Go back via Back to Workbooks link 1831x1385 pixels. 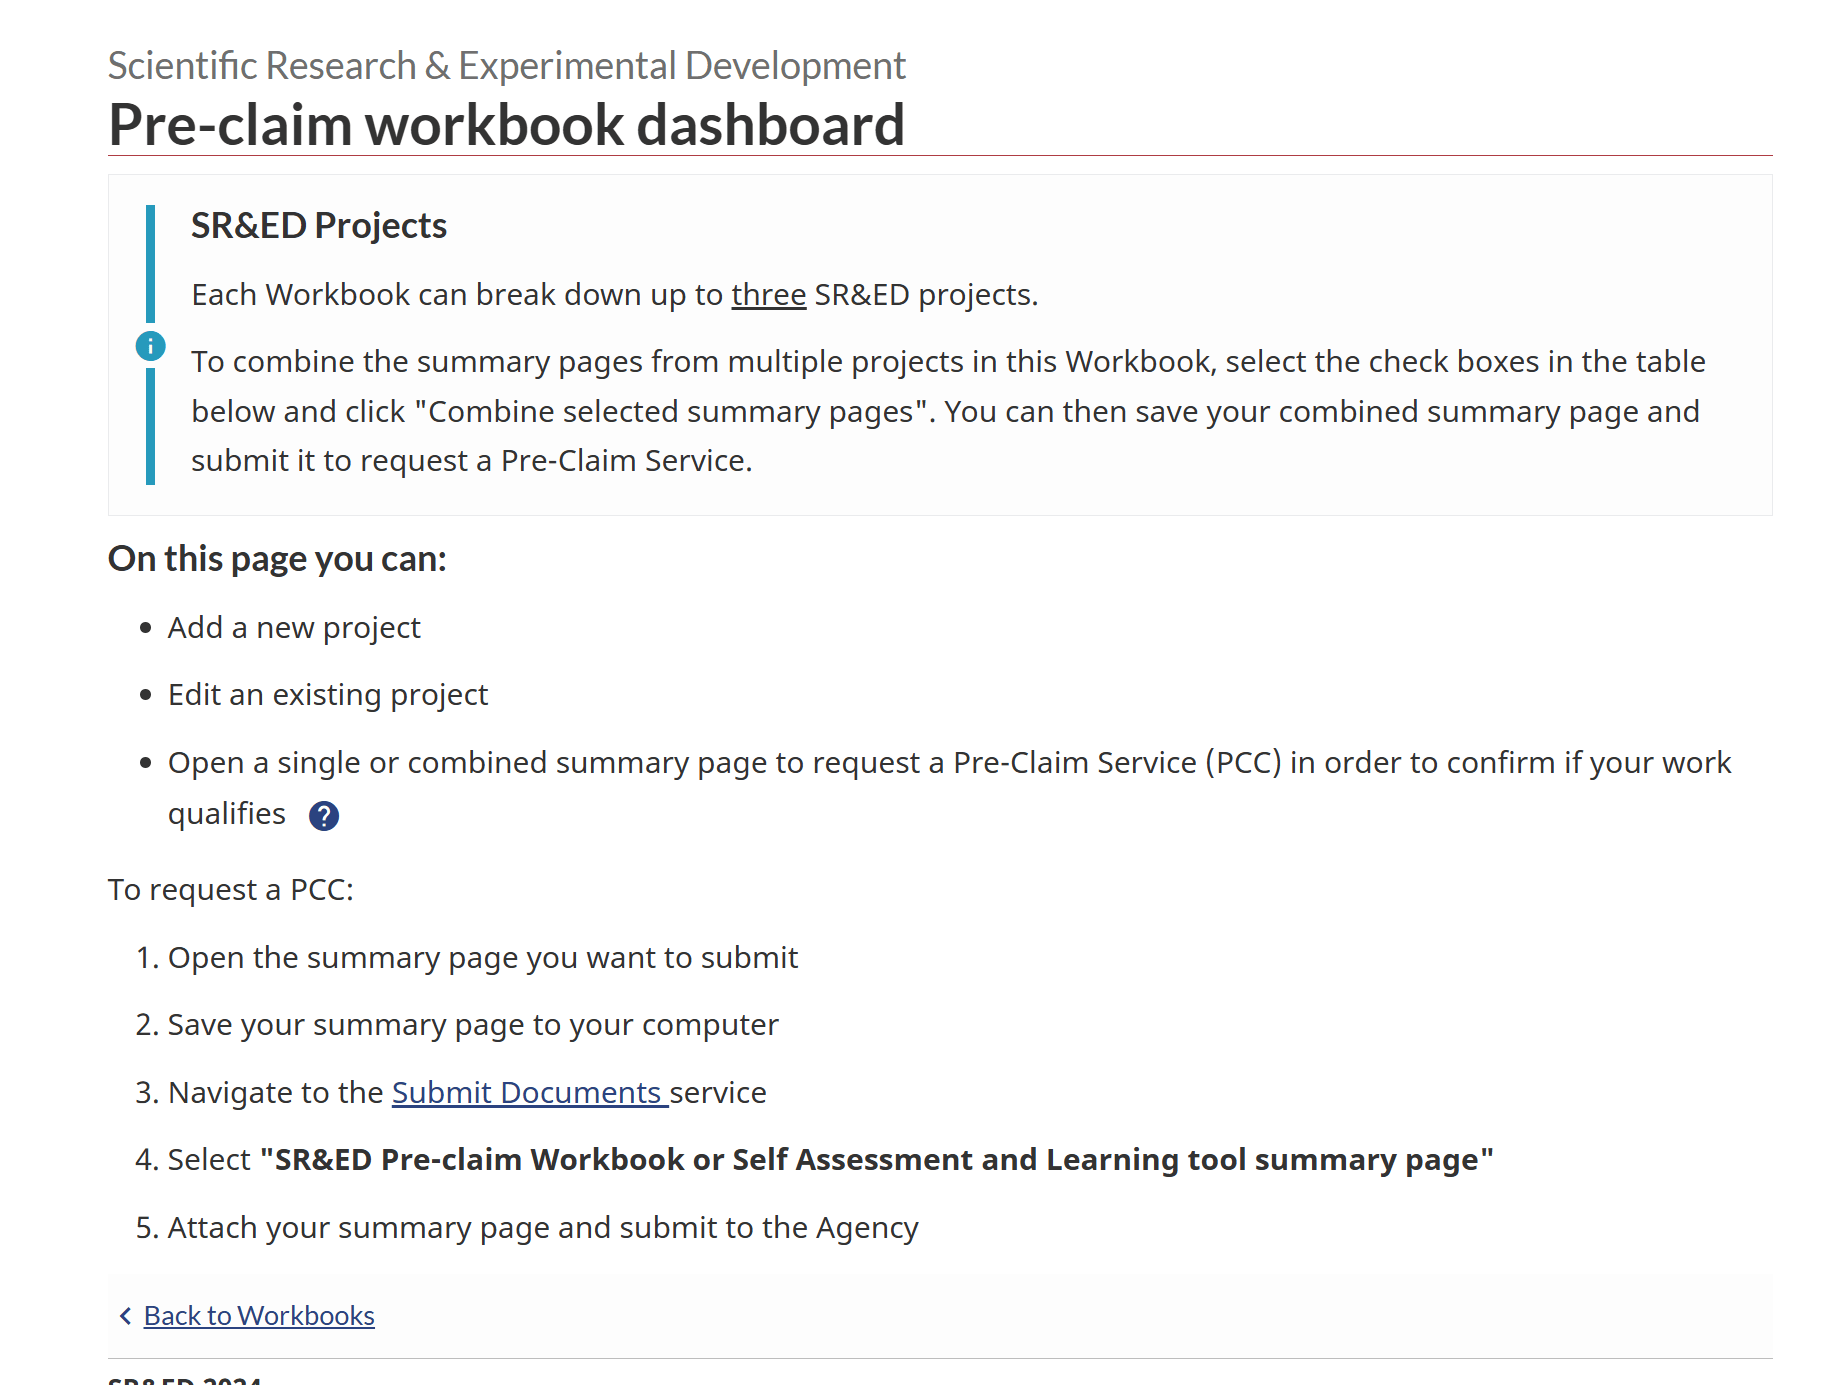click(259, 1316)
